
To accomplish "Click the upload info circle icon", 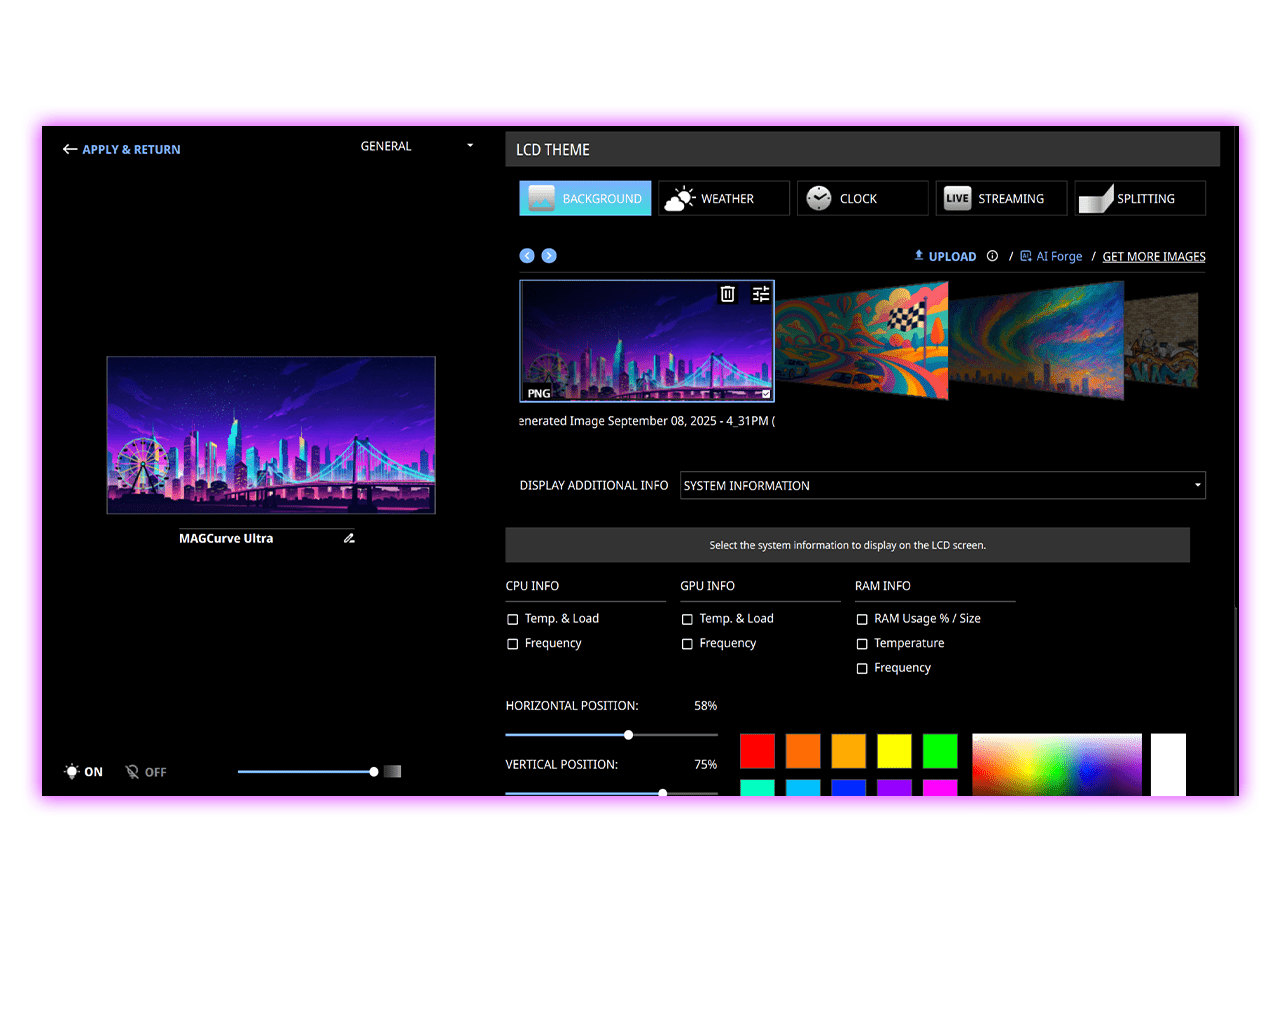I will pos(992,256).
